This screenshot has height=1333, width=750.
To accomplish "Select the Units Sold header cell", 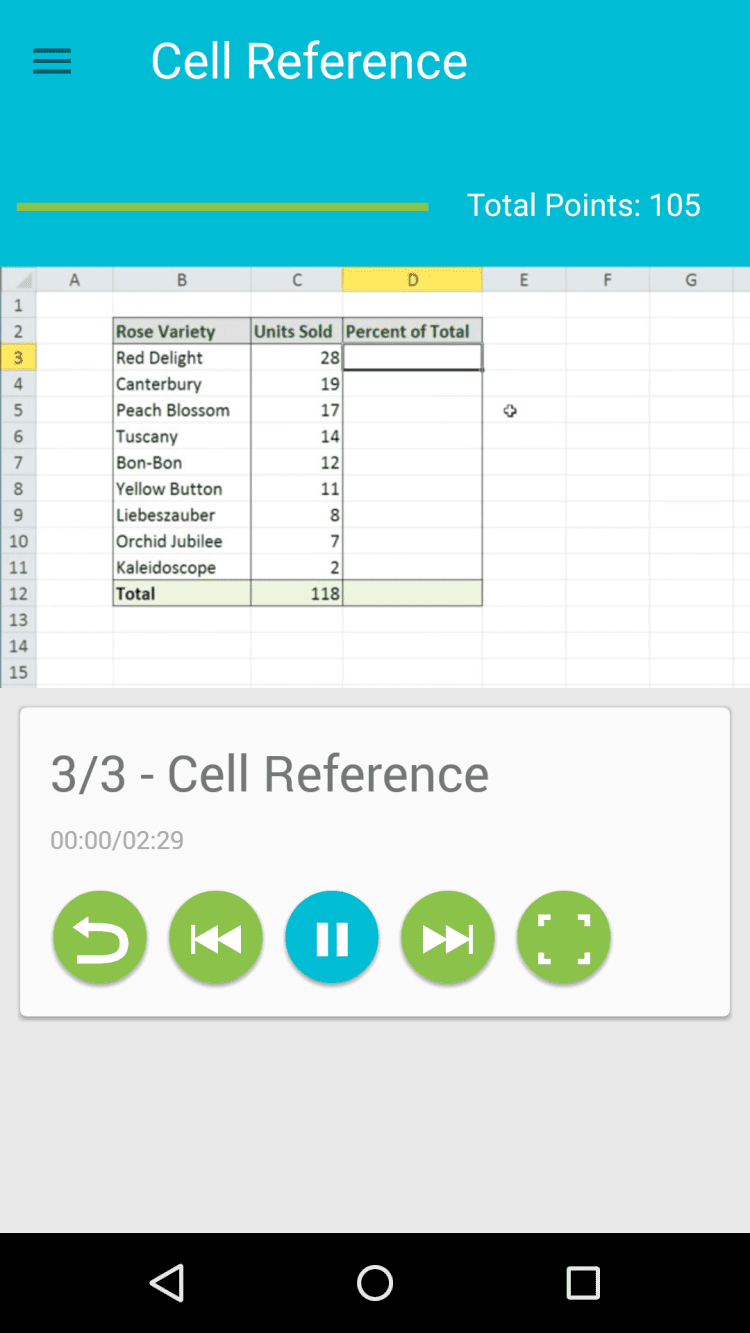I will [x=296, y=331].
